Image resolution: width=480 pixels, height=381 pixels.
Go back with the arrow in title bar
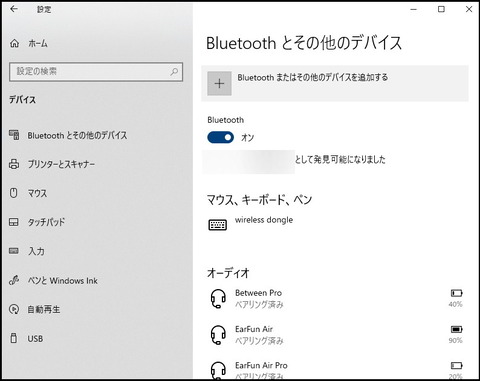14,9
